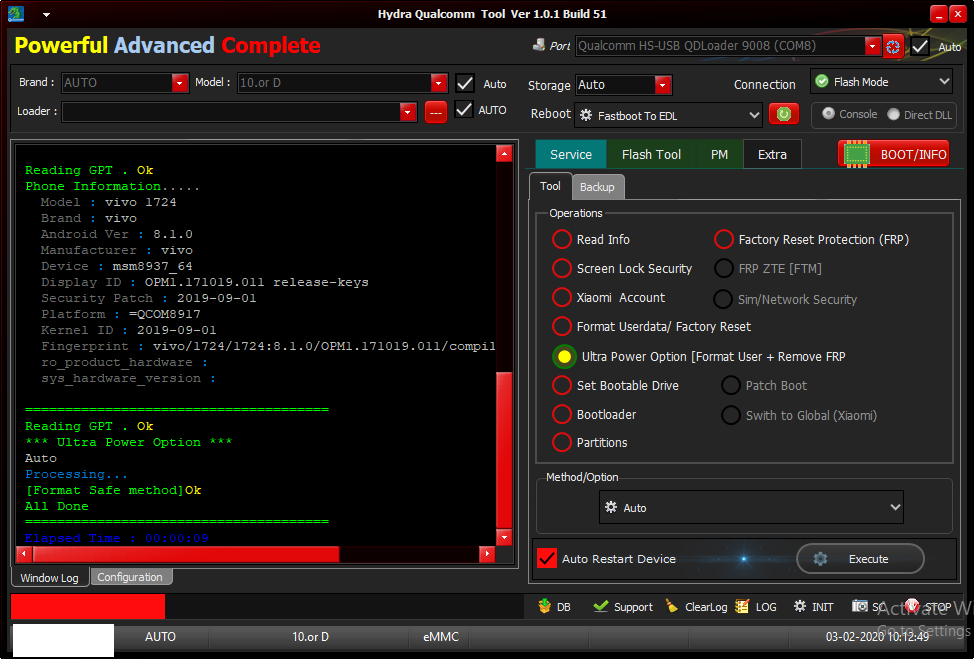Open the title bar dropdown arrow menu

coord(47,15)
